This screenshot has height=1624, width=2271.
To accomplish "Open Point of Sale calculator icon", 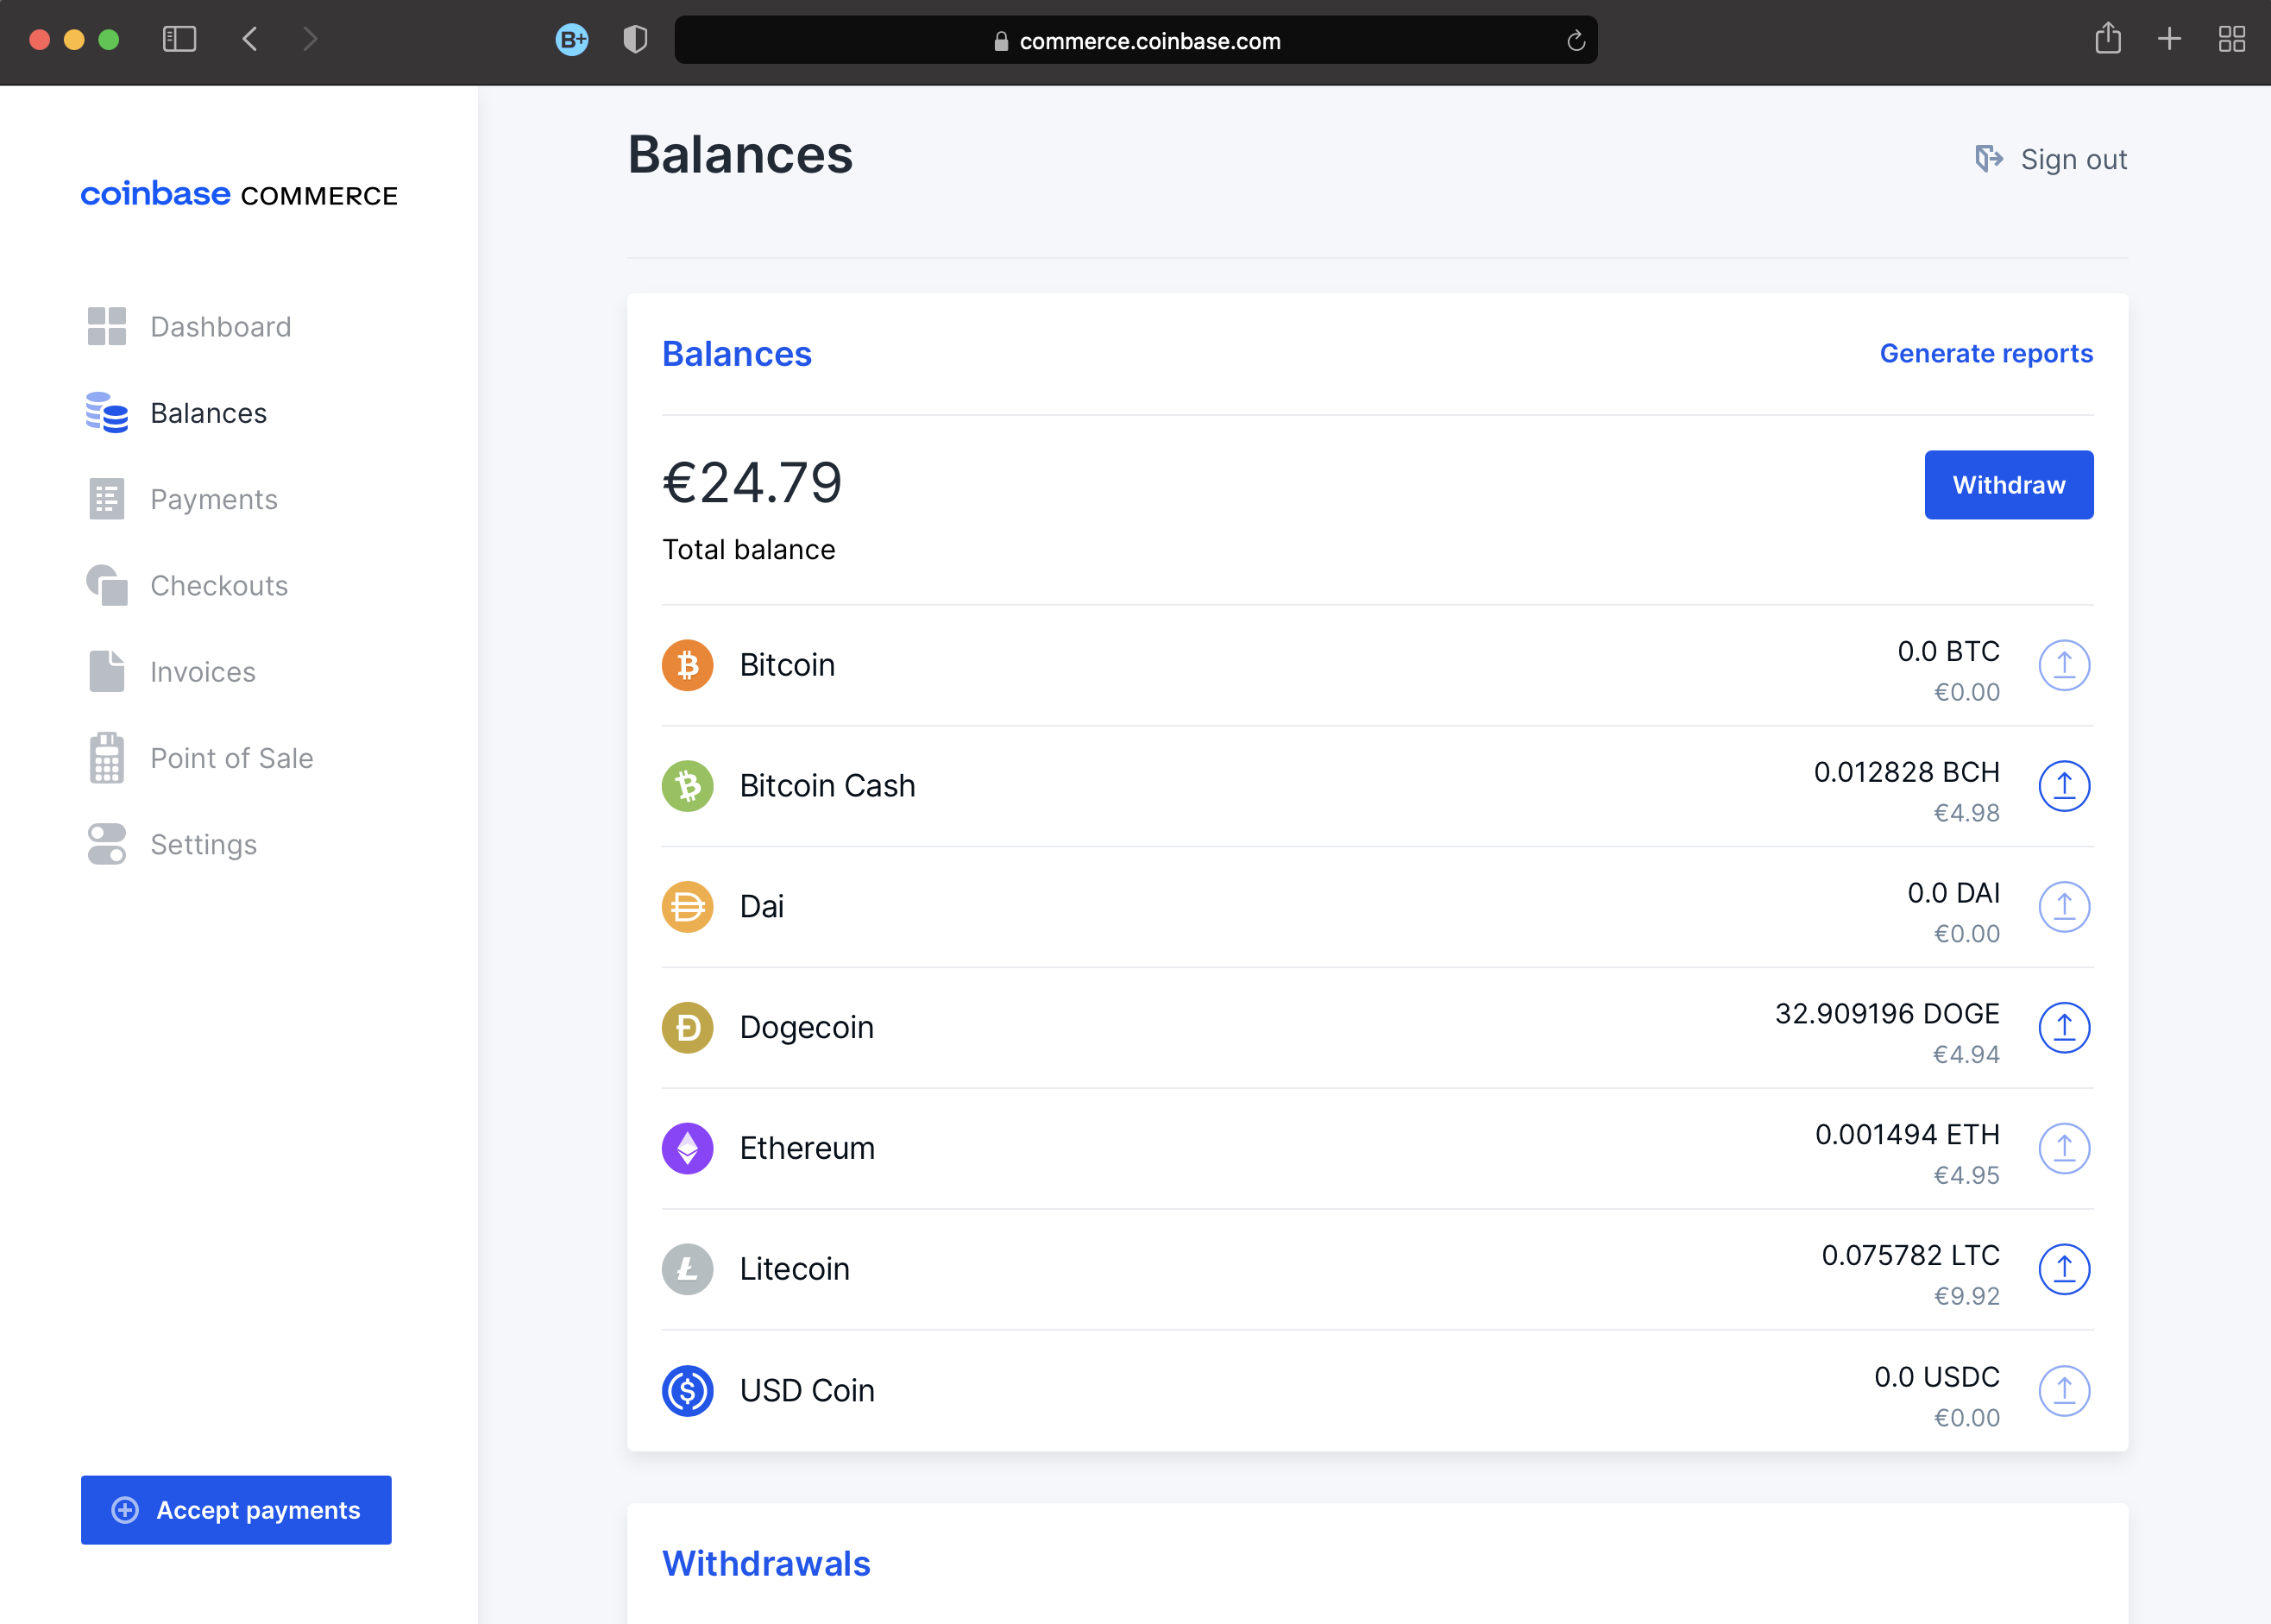I will point(105,758).
